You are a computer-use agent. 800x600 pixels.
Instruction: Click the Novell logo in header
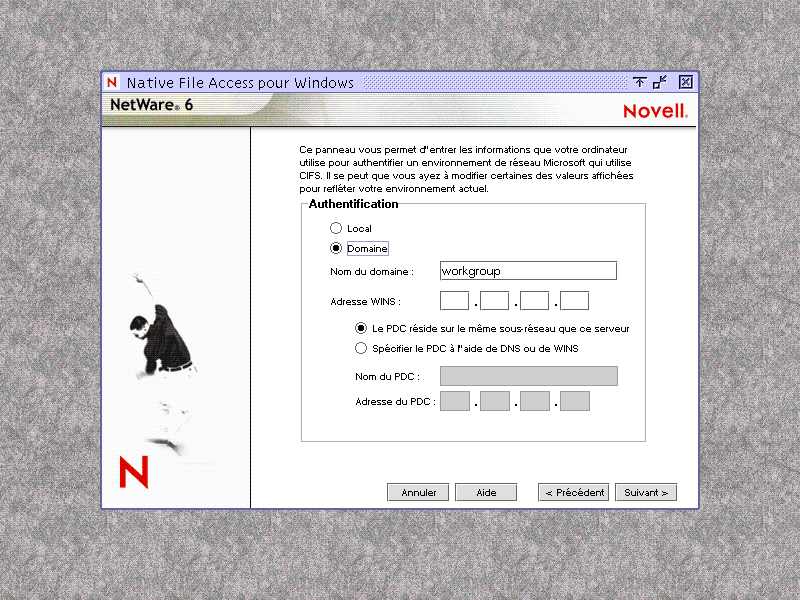click(656, 111)
